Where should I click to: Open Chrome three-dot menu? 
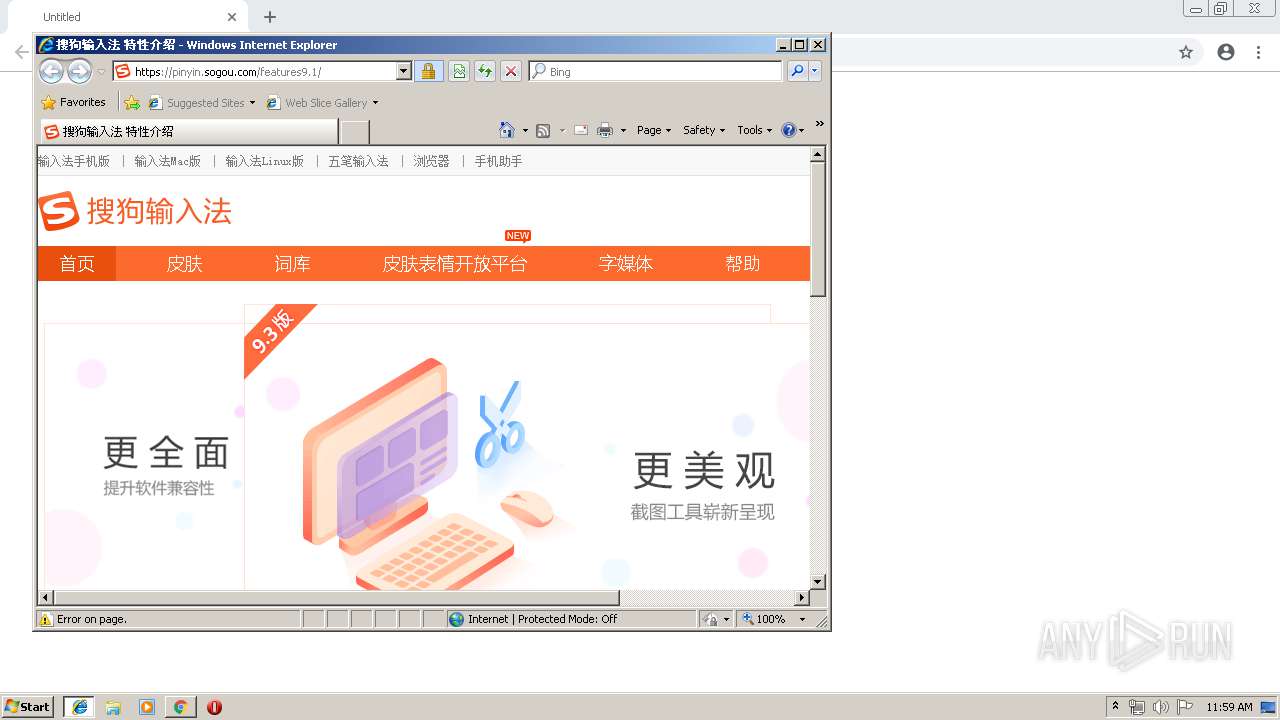point(1258,52)
